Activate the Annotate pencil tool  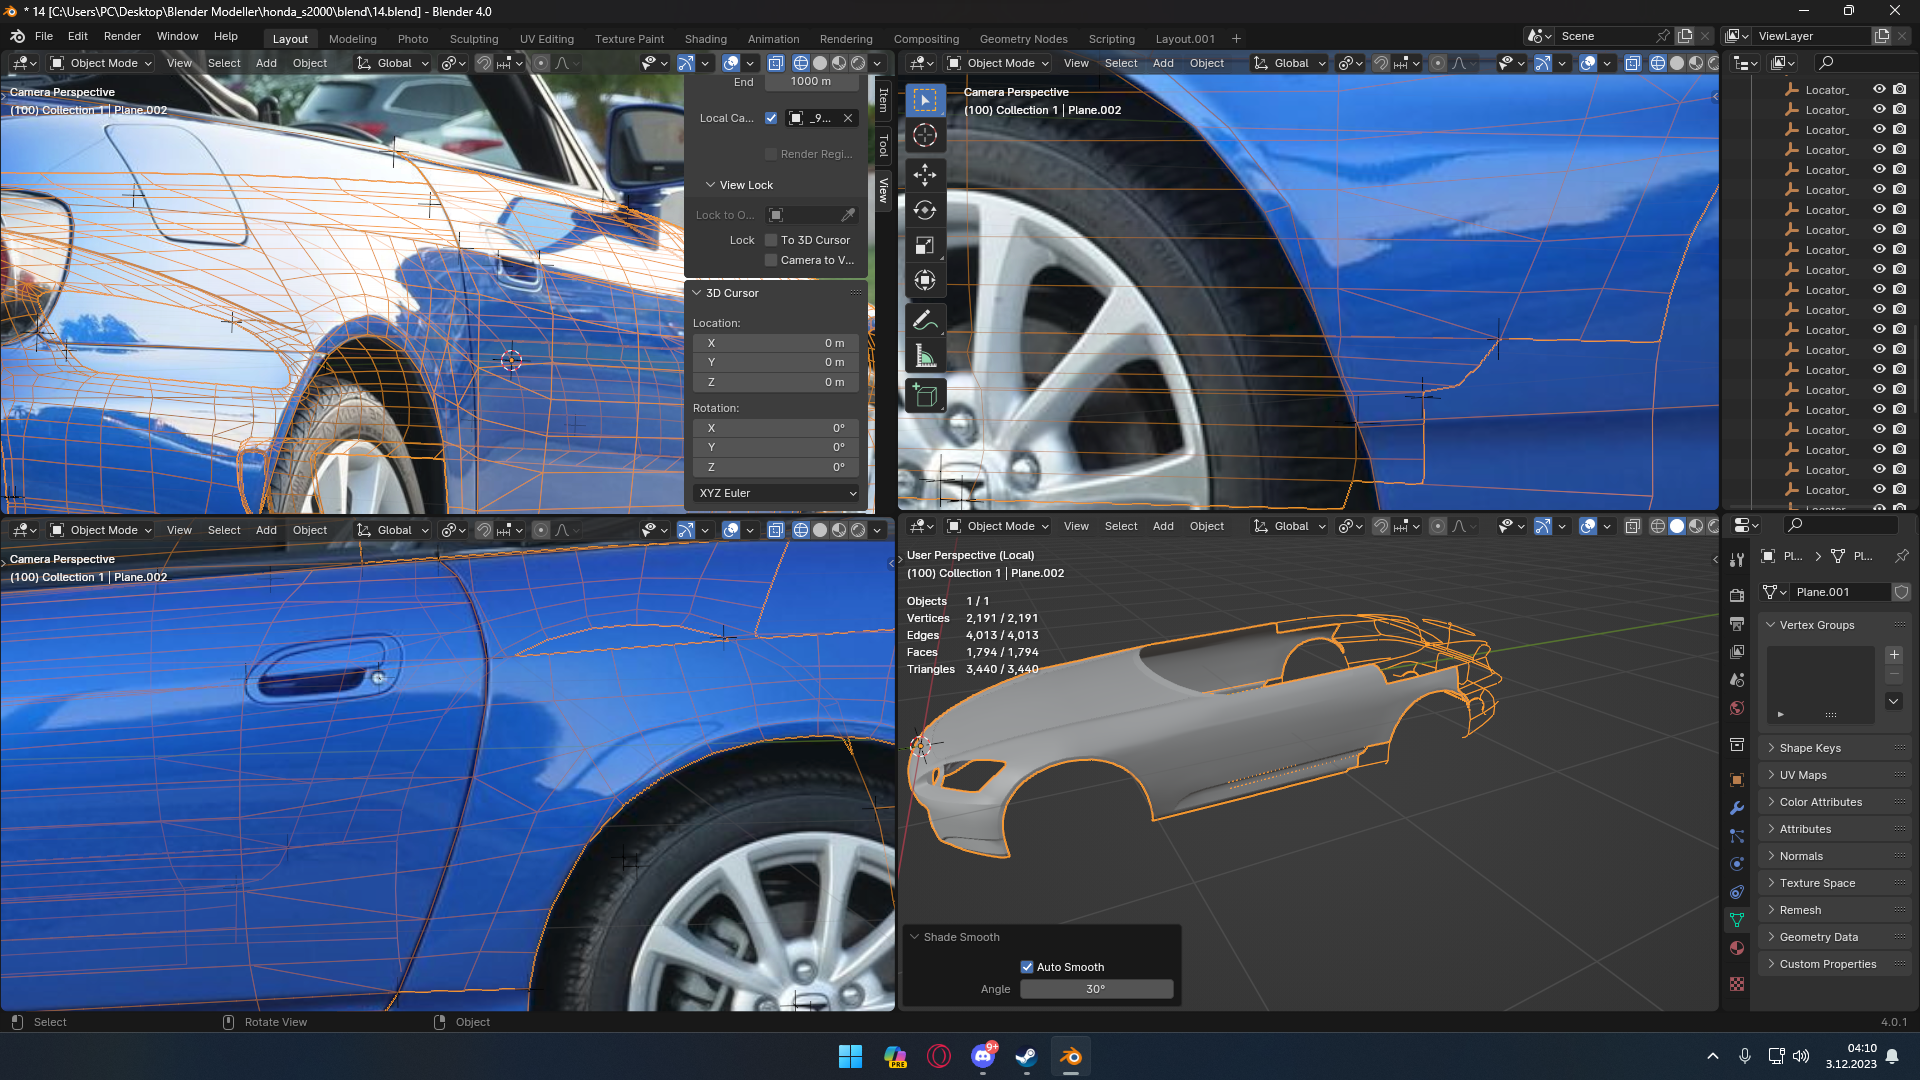[x=924, y=320]
